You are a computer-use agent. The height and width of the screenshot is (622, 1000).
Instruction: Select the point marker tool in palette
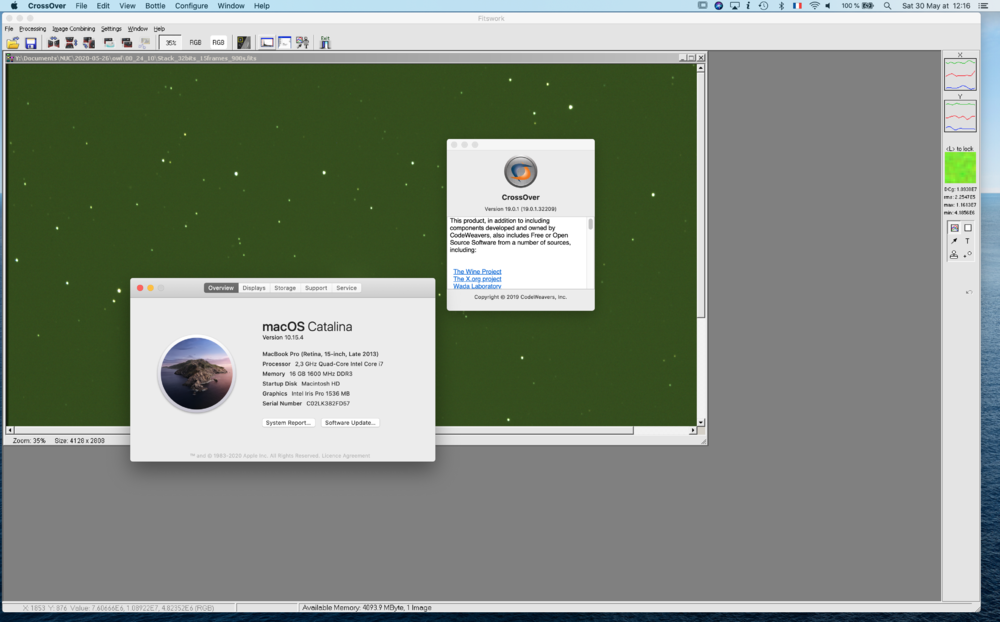pos(967,255)
